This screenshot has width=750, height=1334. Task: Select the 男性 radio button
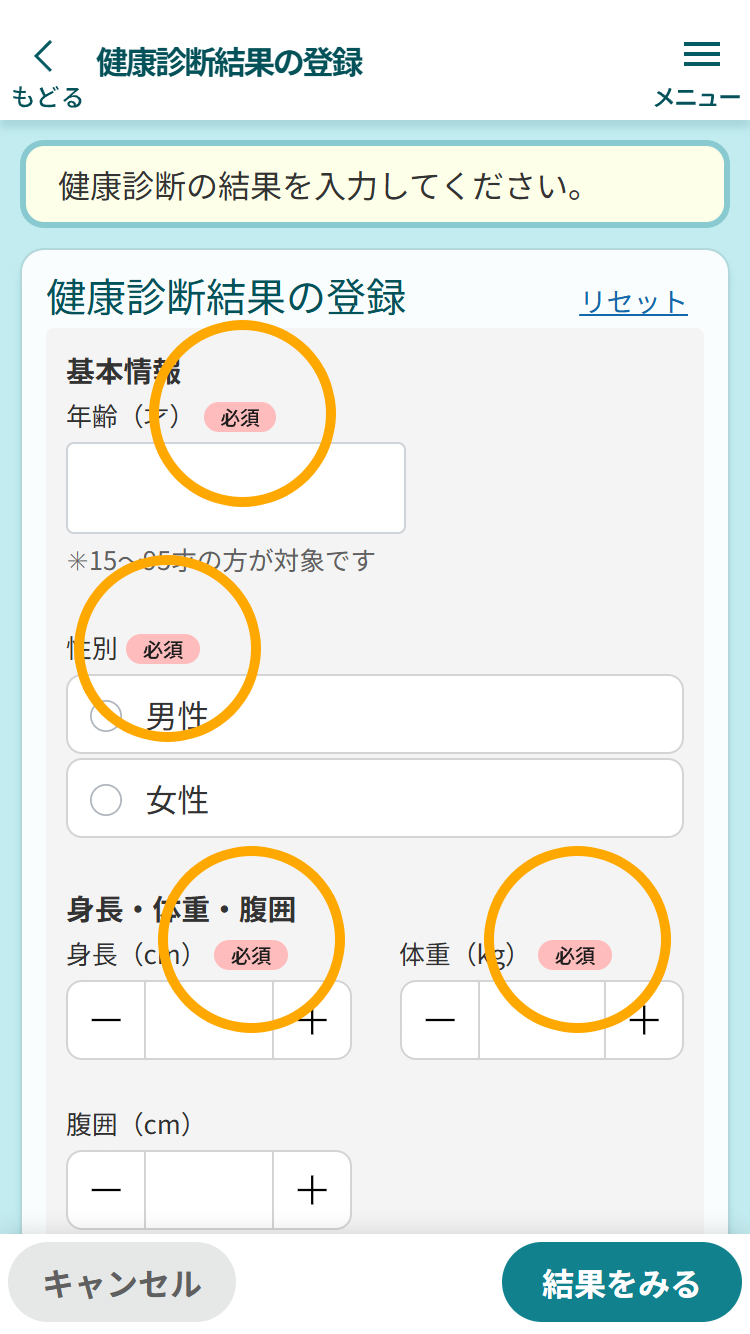pos(106,715)
